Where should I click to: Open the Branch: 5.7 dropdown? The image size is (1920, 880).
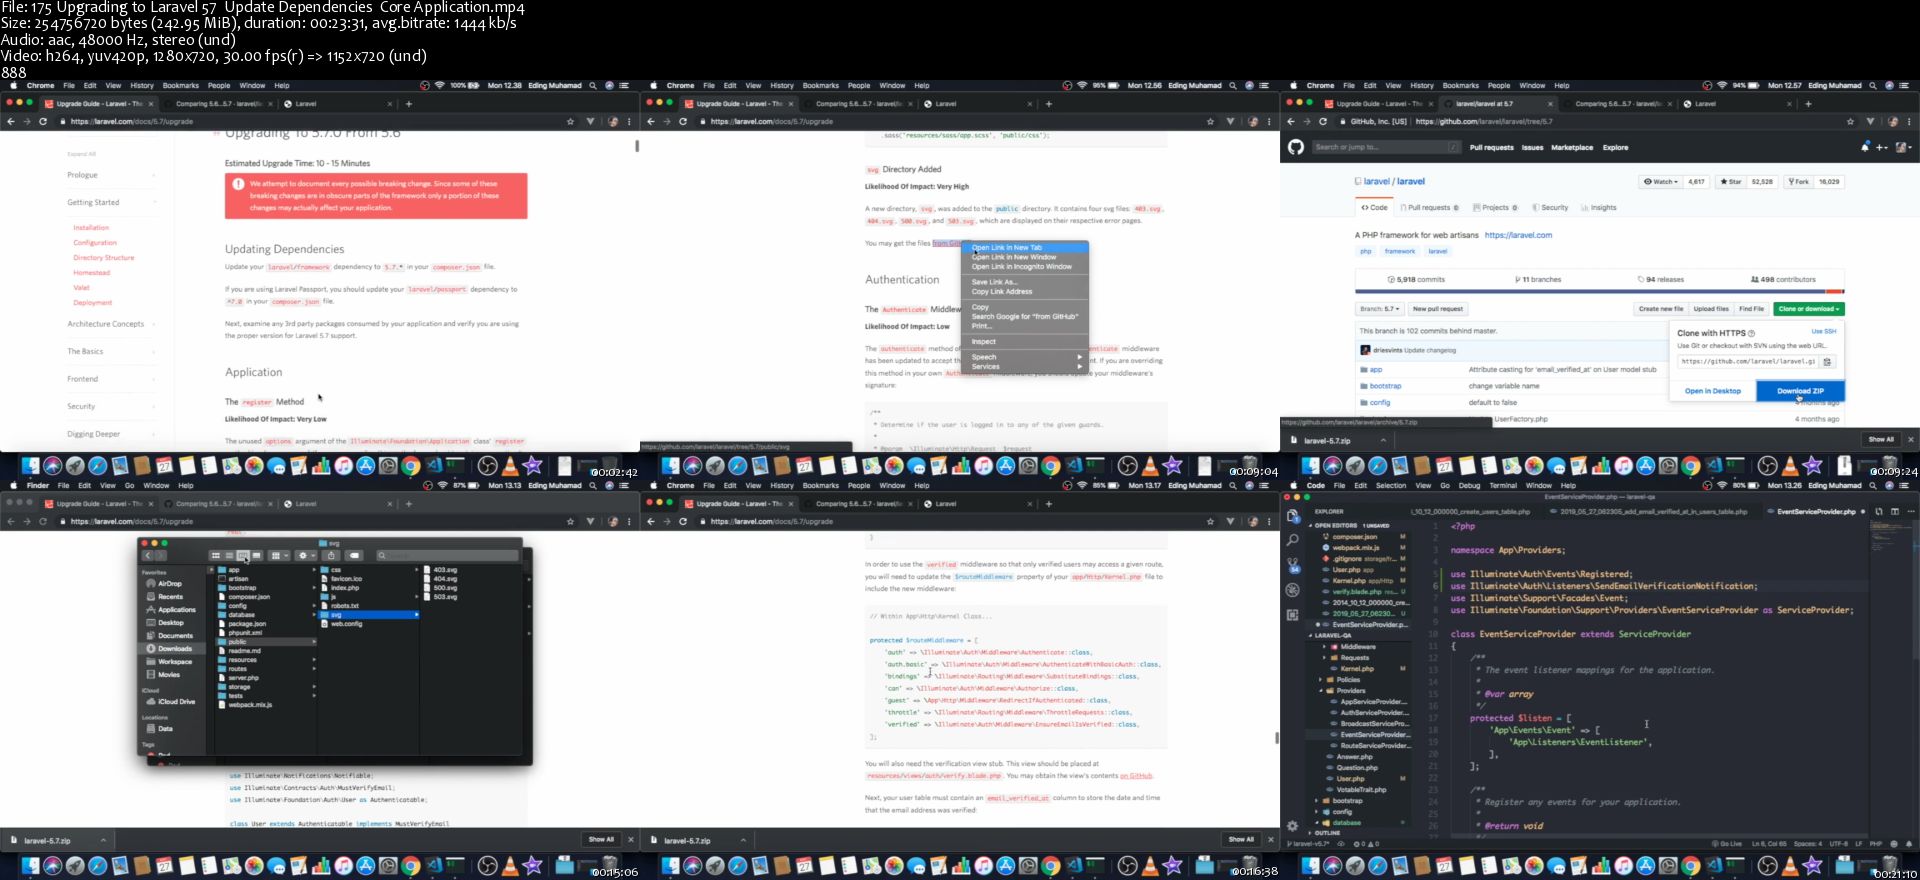tap(1380, 309)
